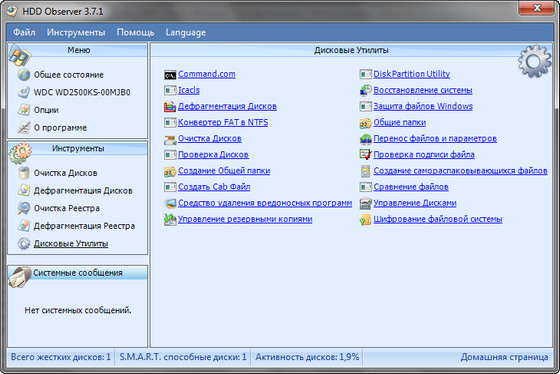Viewport: 560px width, 374px height.
Task: Open the Language menu
Action: coord(185,33)
